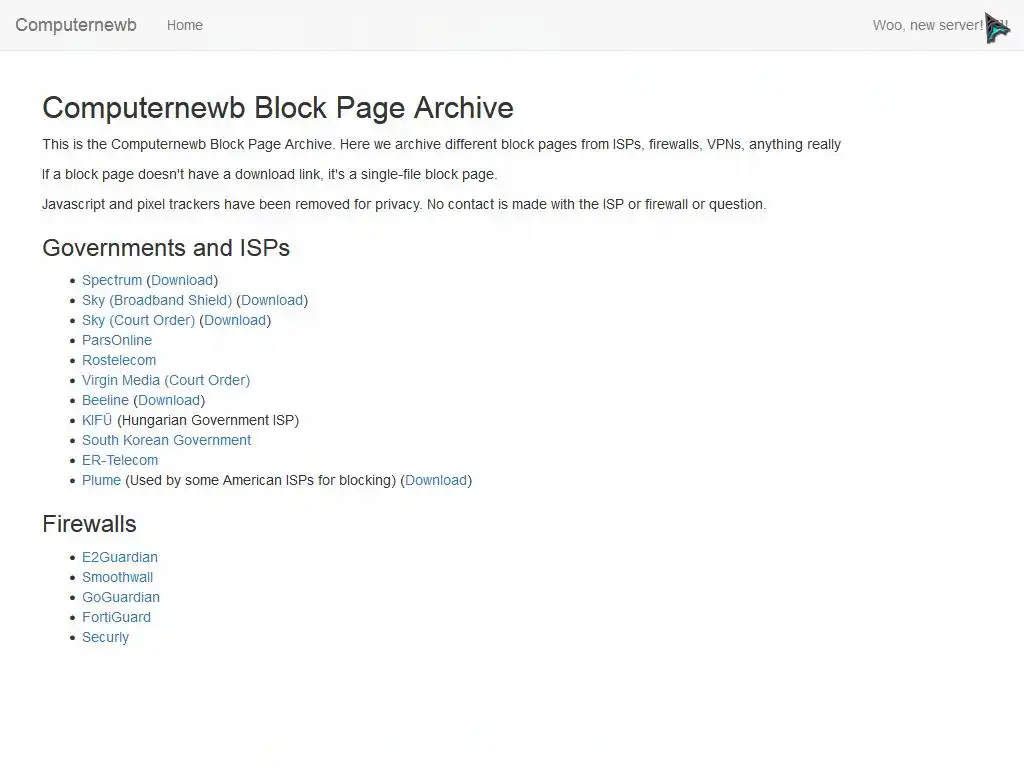Open Sky (Broadband Shield) block page
This screenshot has width=1024, height=768.
(157, 300)
